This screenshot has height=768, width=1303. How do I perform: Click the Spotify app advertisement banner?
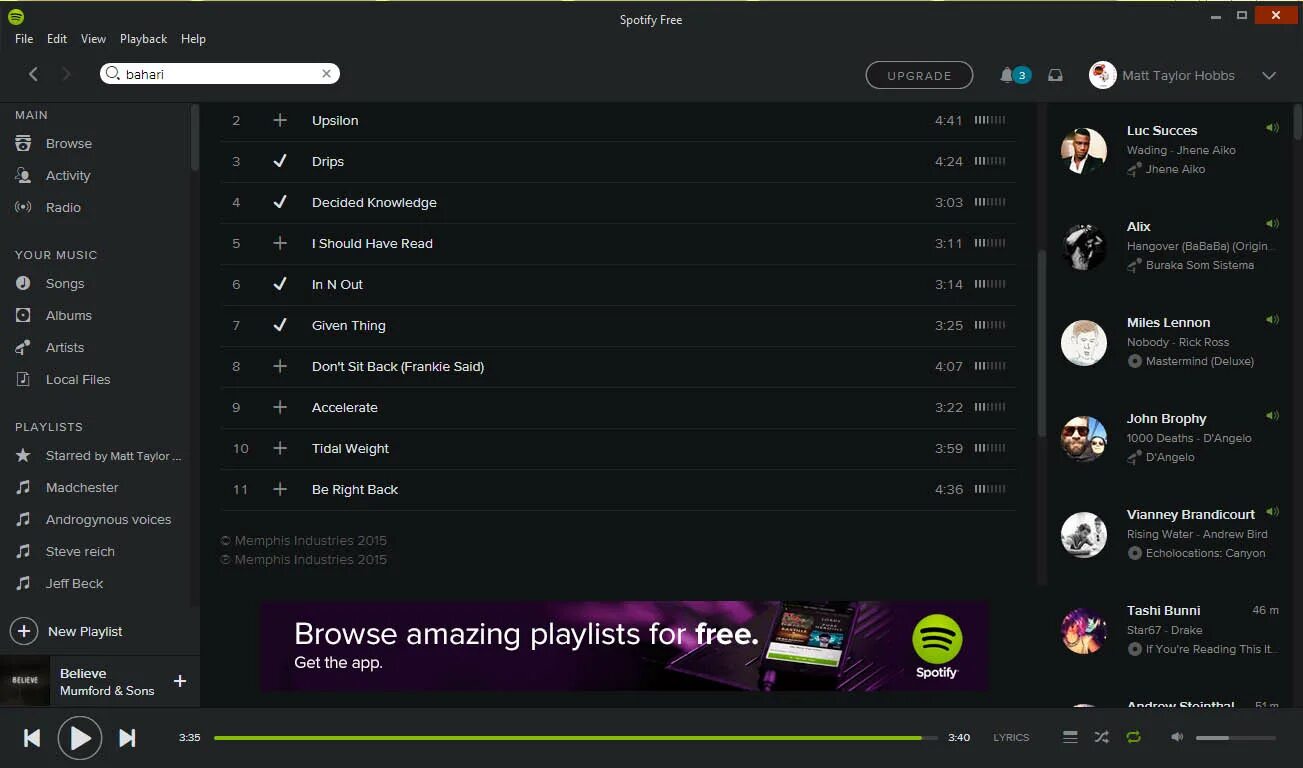[625, 645]
